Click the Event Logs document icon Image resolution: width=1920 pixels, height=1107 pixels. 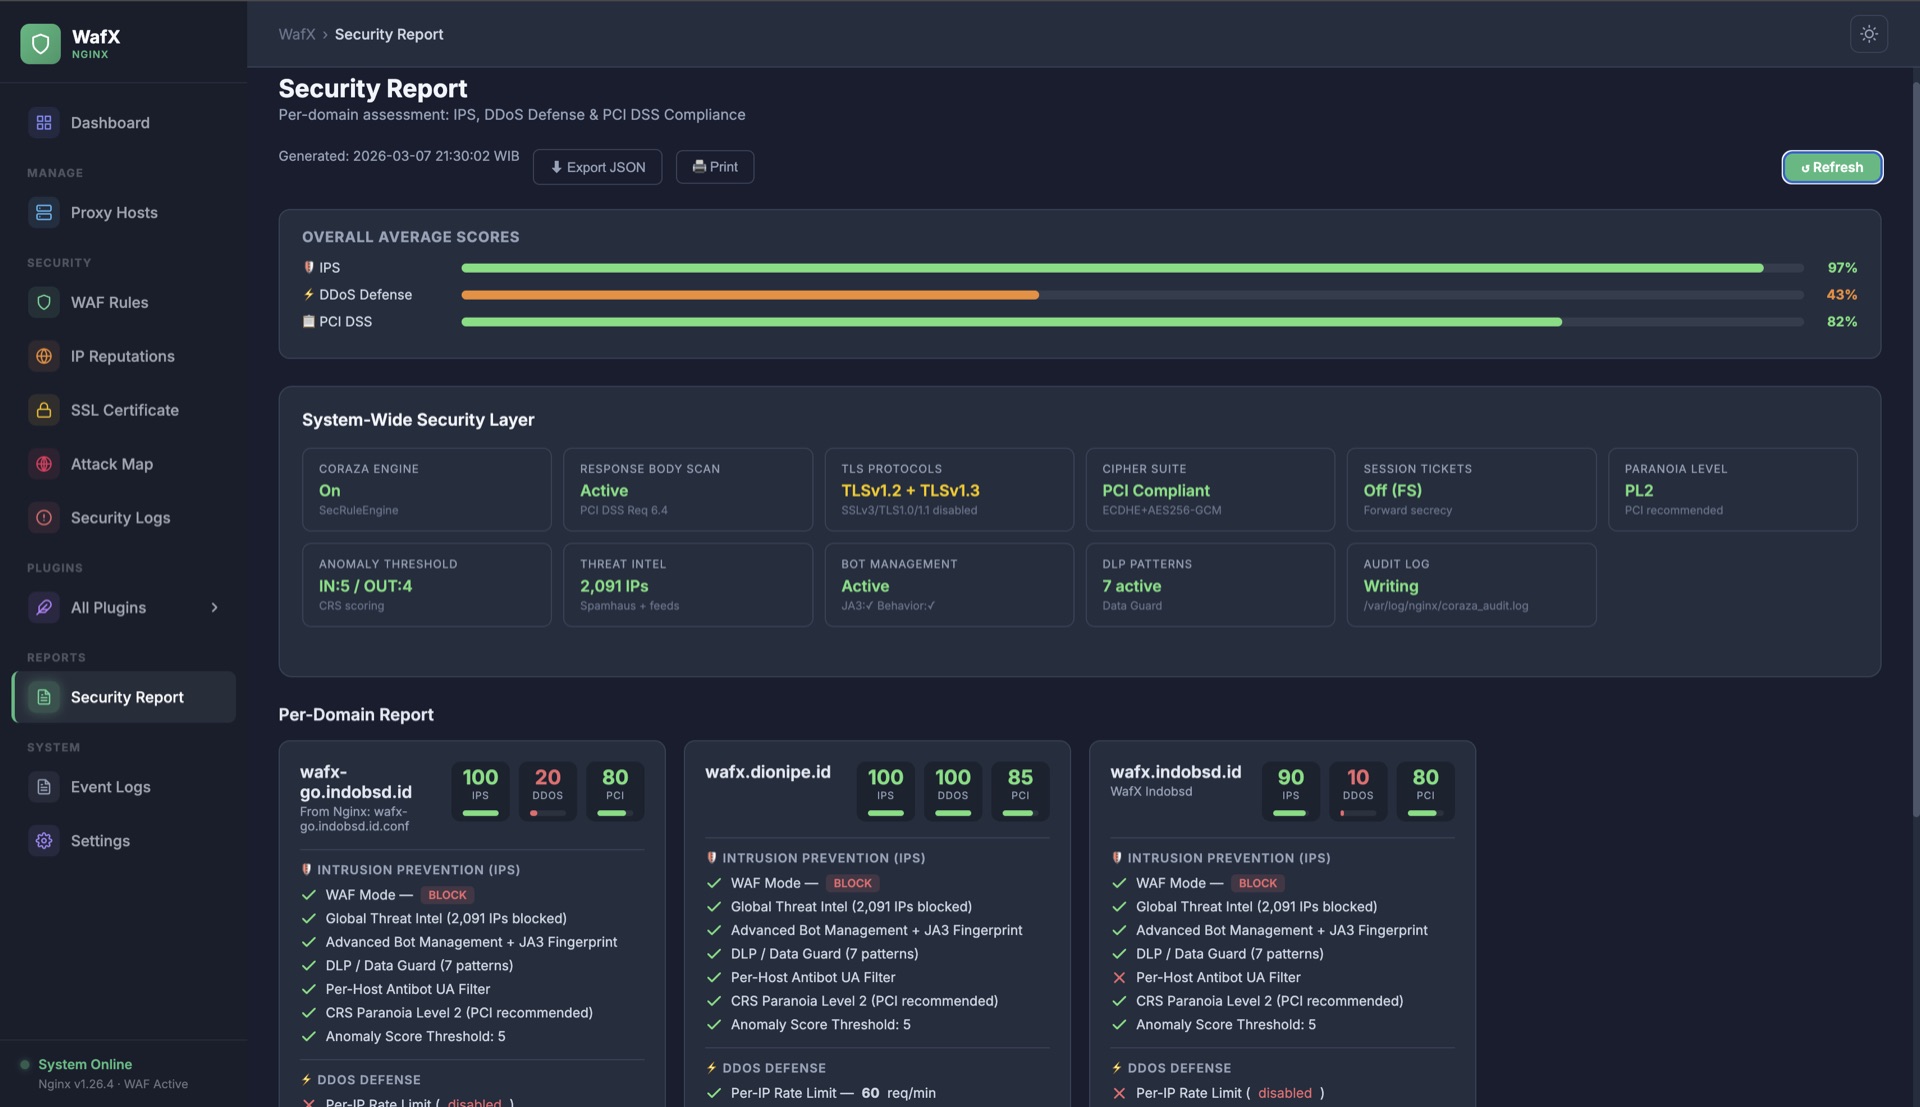point(43,787)
